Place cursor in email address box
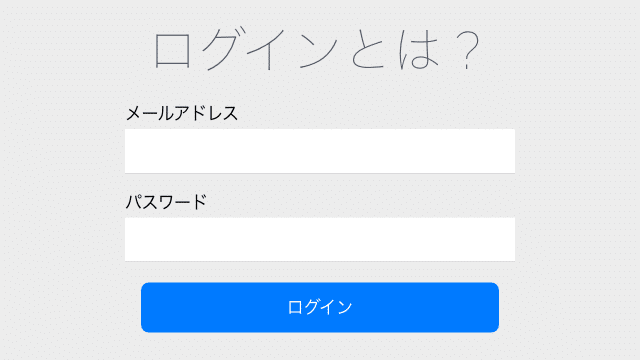The height and width of the screenshot is (360, 640). (x=320, y=151)
